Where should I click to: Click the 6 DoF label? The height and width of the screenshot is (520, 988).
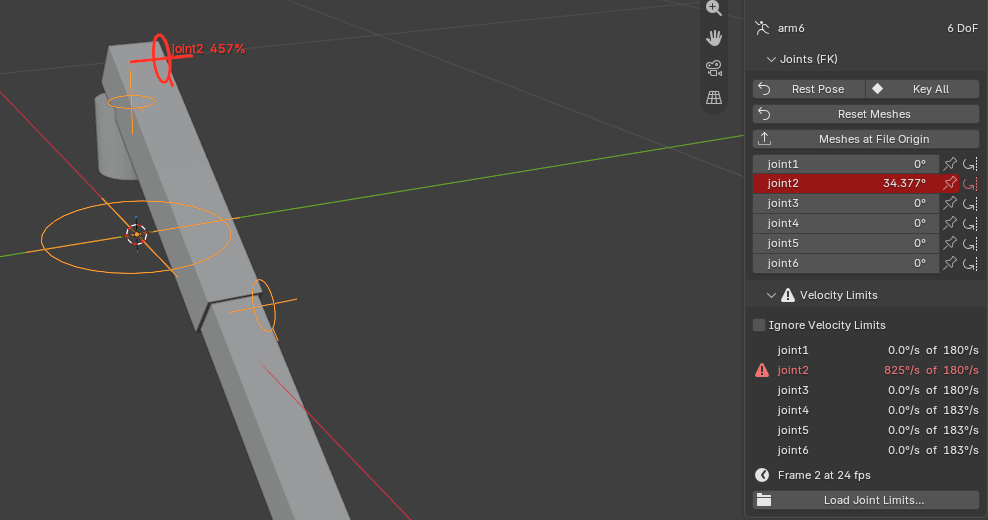pos(962,28)
